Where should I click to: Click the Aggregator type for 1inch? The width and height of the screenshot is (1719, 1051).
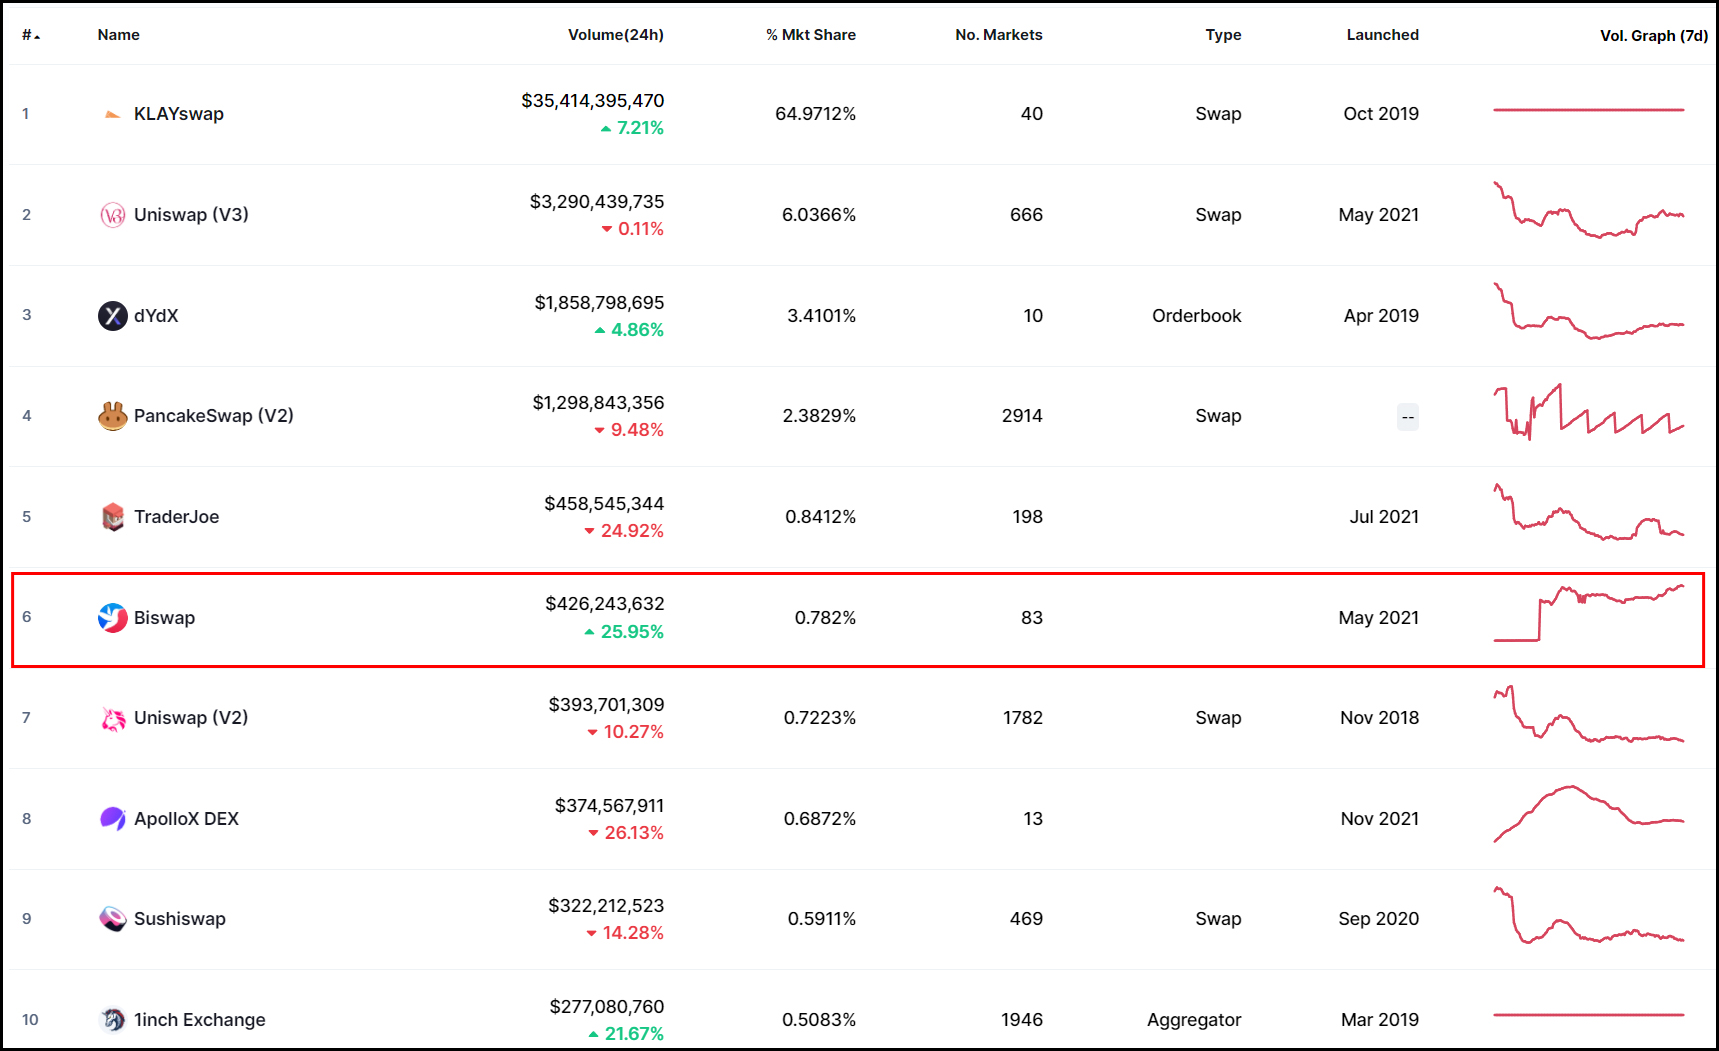pyautogui.click(x=1194, y=1020)
